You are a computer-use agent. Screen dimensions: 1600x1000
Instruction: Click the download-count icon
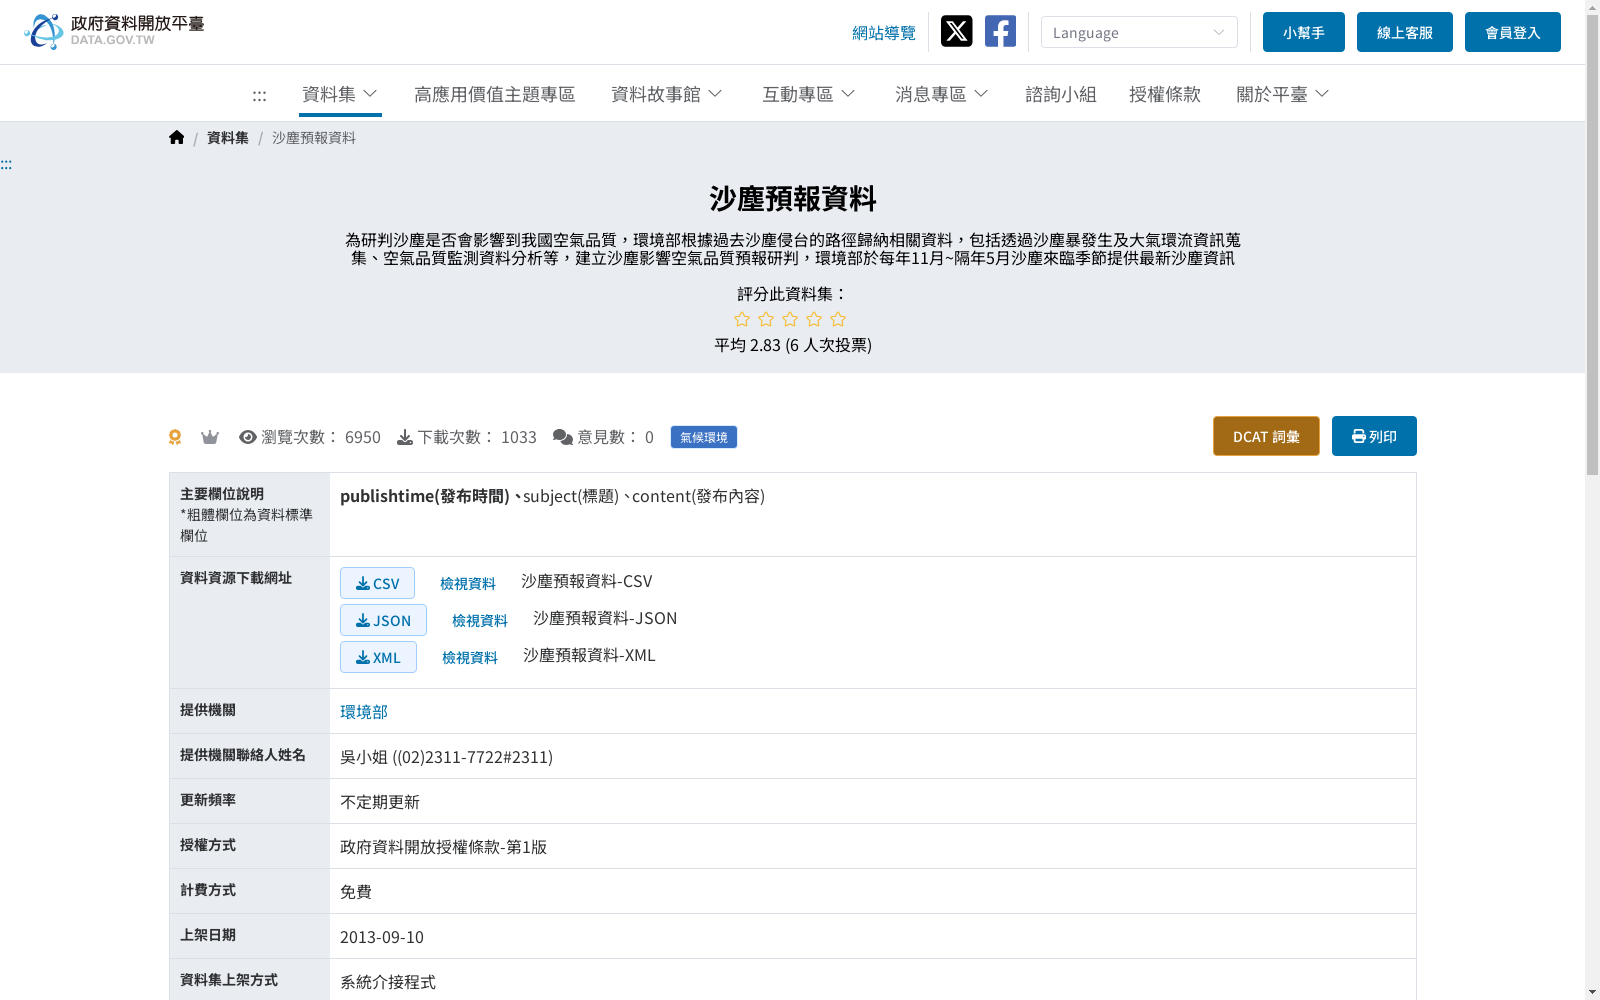405,437
